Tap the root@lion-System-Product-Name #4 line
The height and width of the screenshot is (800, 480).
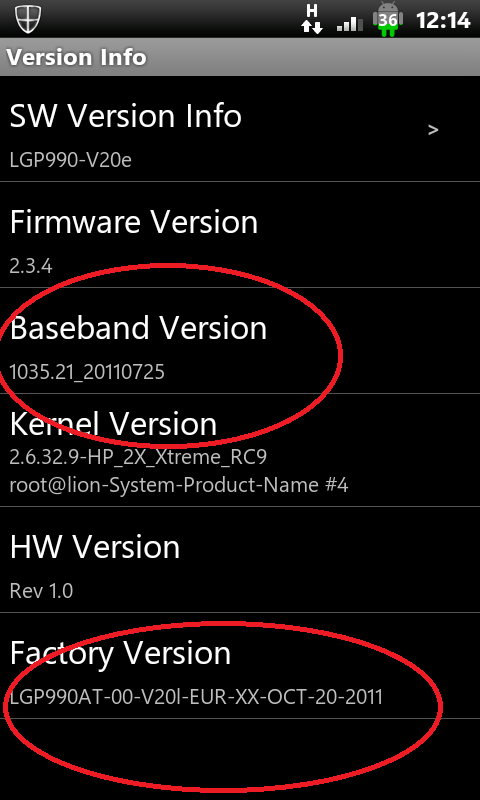click(179, 484)
